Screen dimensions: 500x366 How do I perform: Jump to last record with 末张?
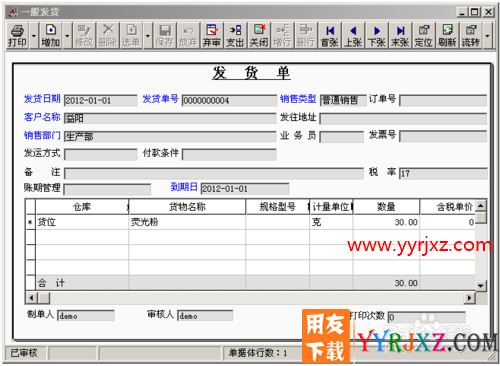point(400,35)
